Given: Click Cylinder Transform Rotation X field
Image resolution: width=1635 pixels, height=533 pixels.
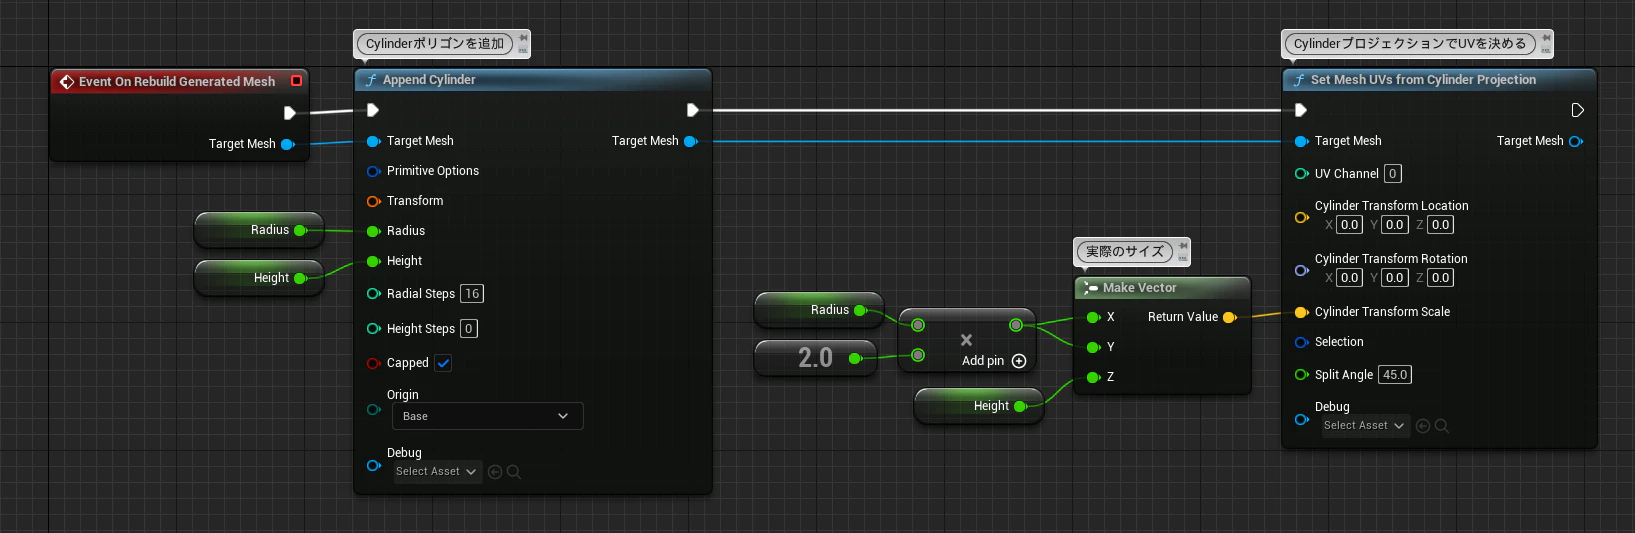Looking at the screenshot, I should pos(1349,278).
